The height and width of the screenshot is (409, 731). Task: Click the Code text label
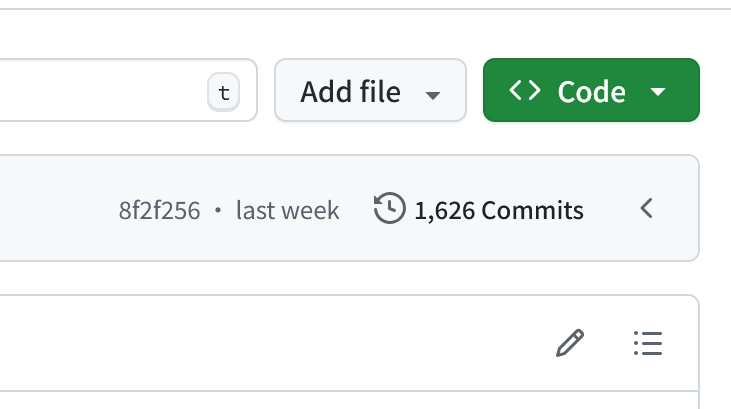(592, 92)
